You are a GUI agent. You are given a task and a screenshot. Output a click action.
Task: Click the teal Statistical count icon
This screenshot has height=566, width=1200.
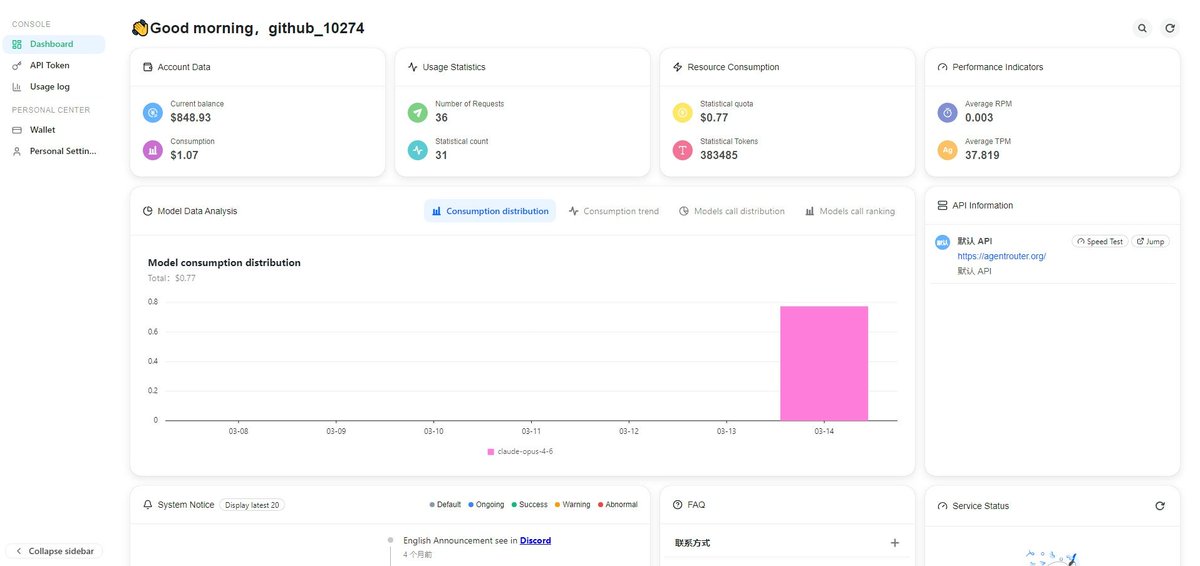(417, 150)
